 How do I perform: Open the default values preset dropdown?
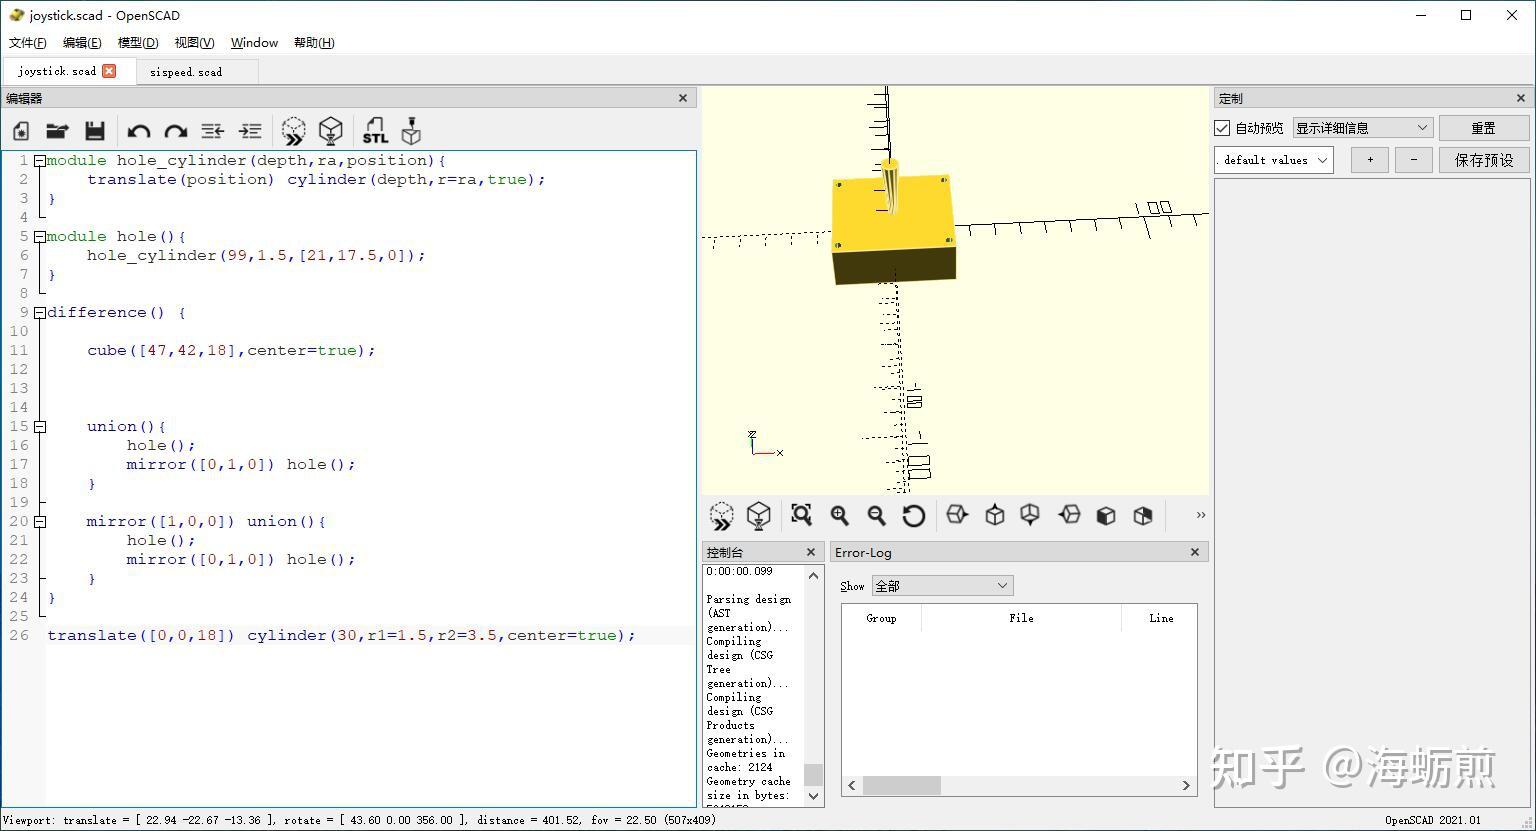point(1273,160)
